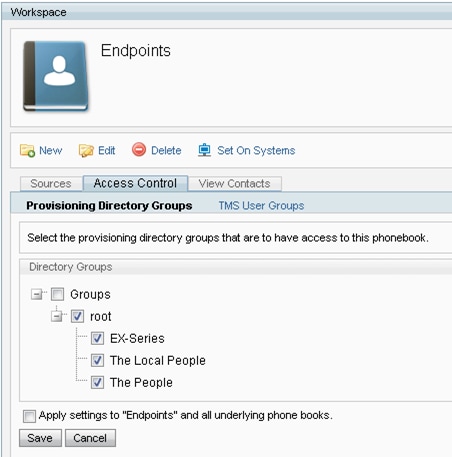Open Set On Systems link

(x=256, y=150)
